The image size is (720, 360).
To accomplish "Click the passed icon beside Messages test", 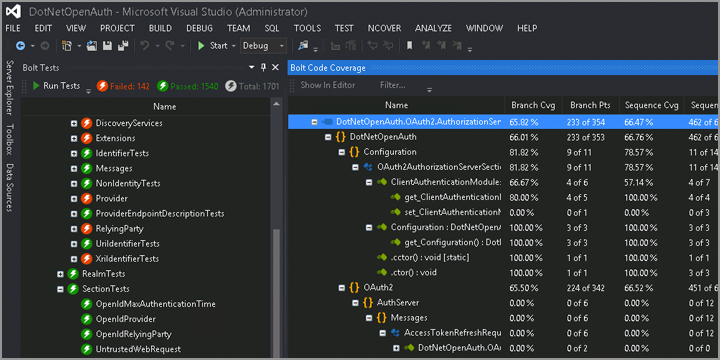I will (87, 169).
